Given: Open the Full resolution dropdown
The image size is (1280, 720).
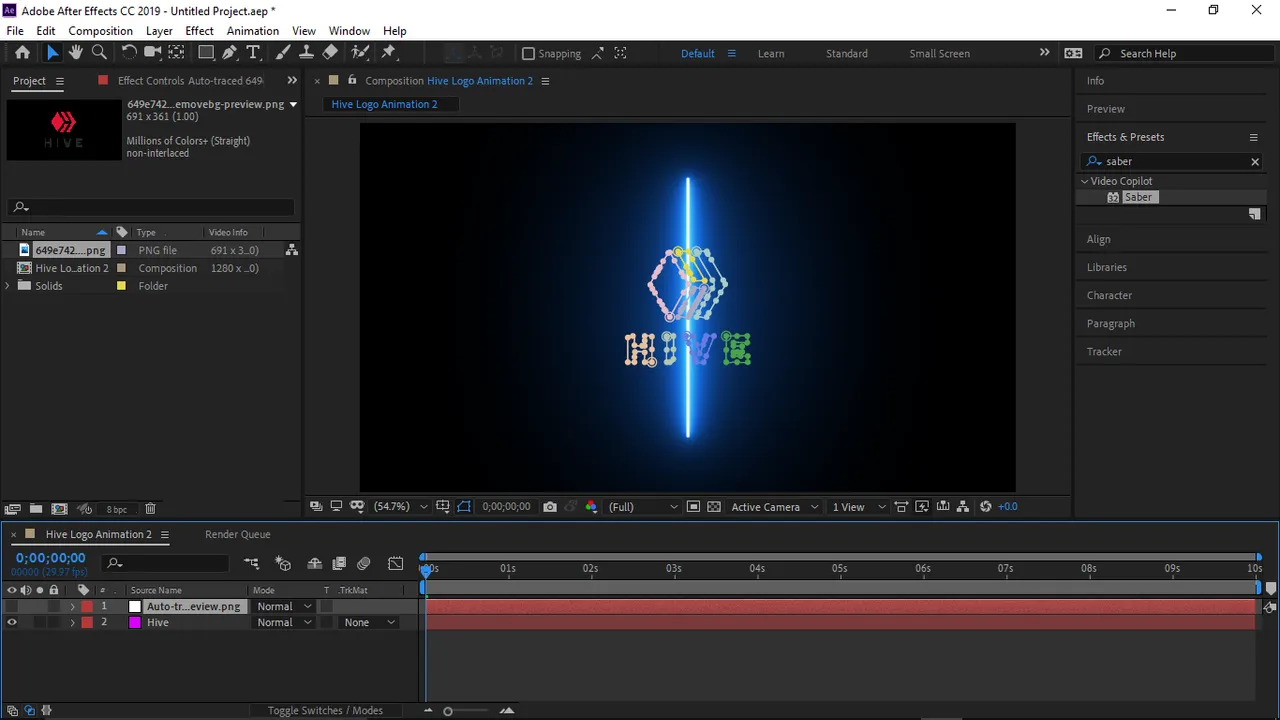Looking at the screenshot, I should (643, 507).
